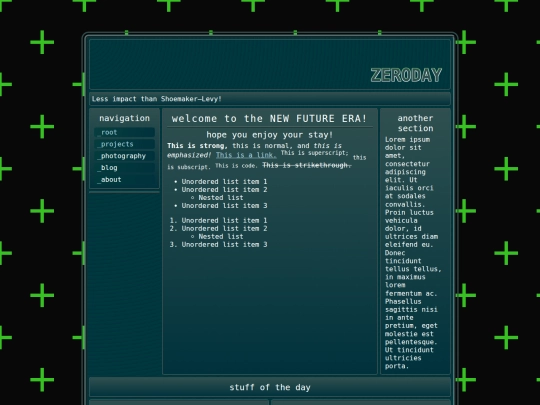This screenshot has width=540, height=405.
Task: Click the ZERODAY site logo
Action: pos(406,75)
